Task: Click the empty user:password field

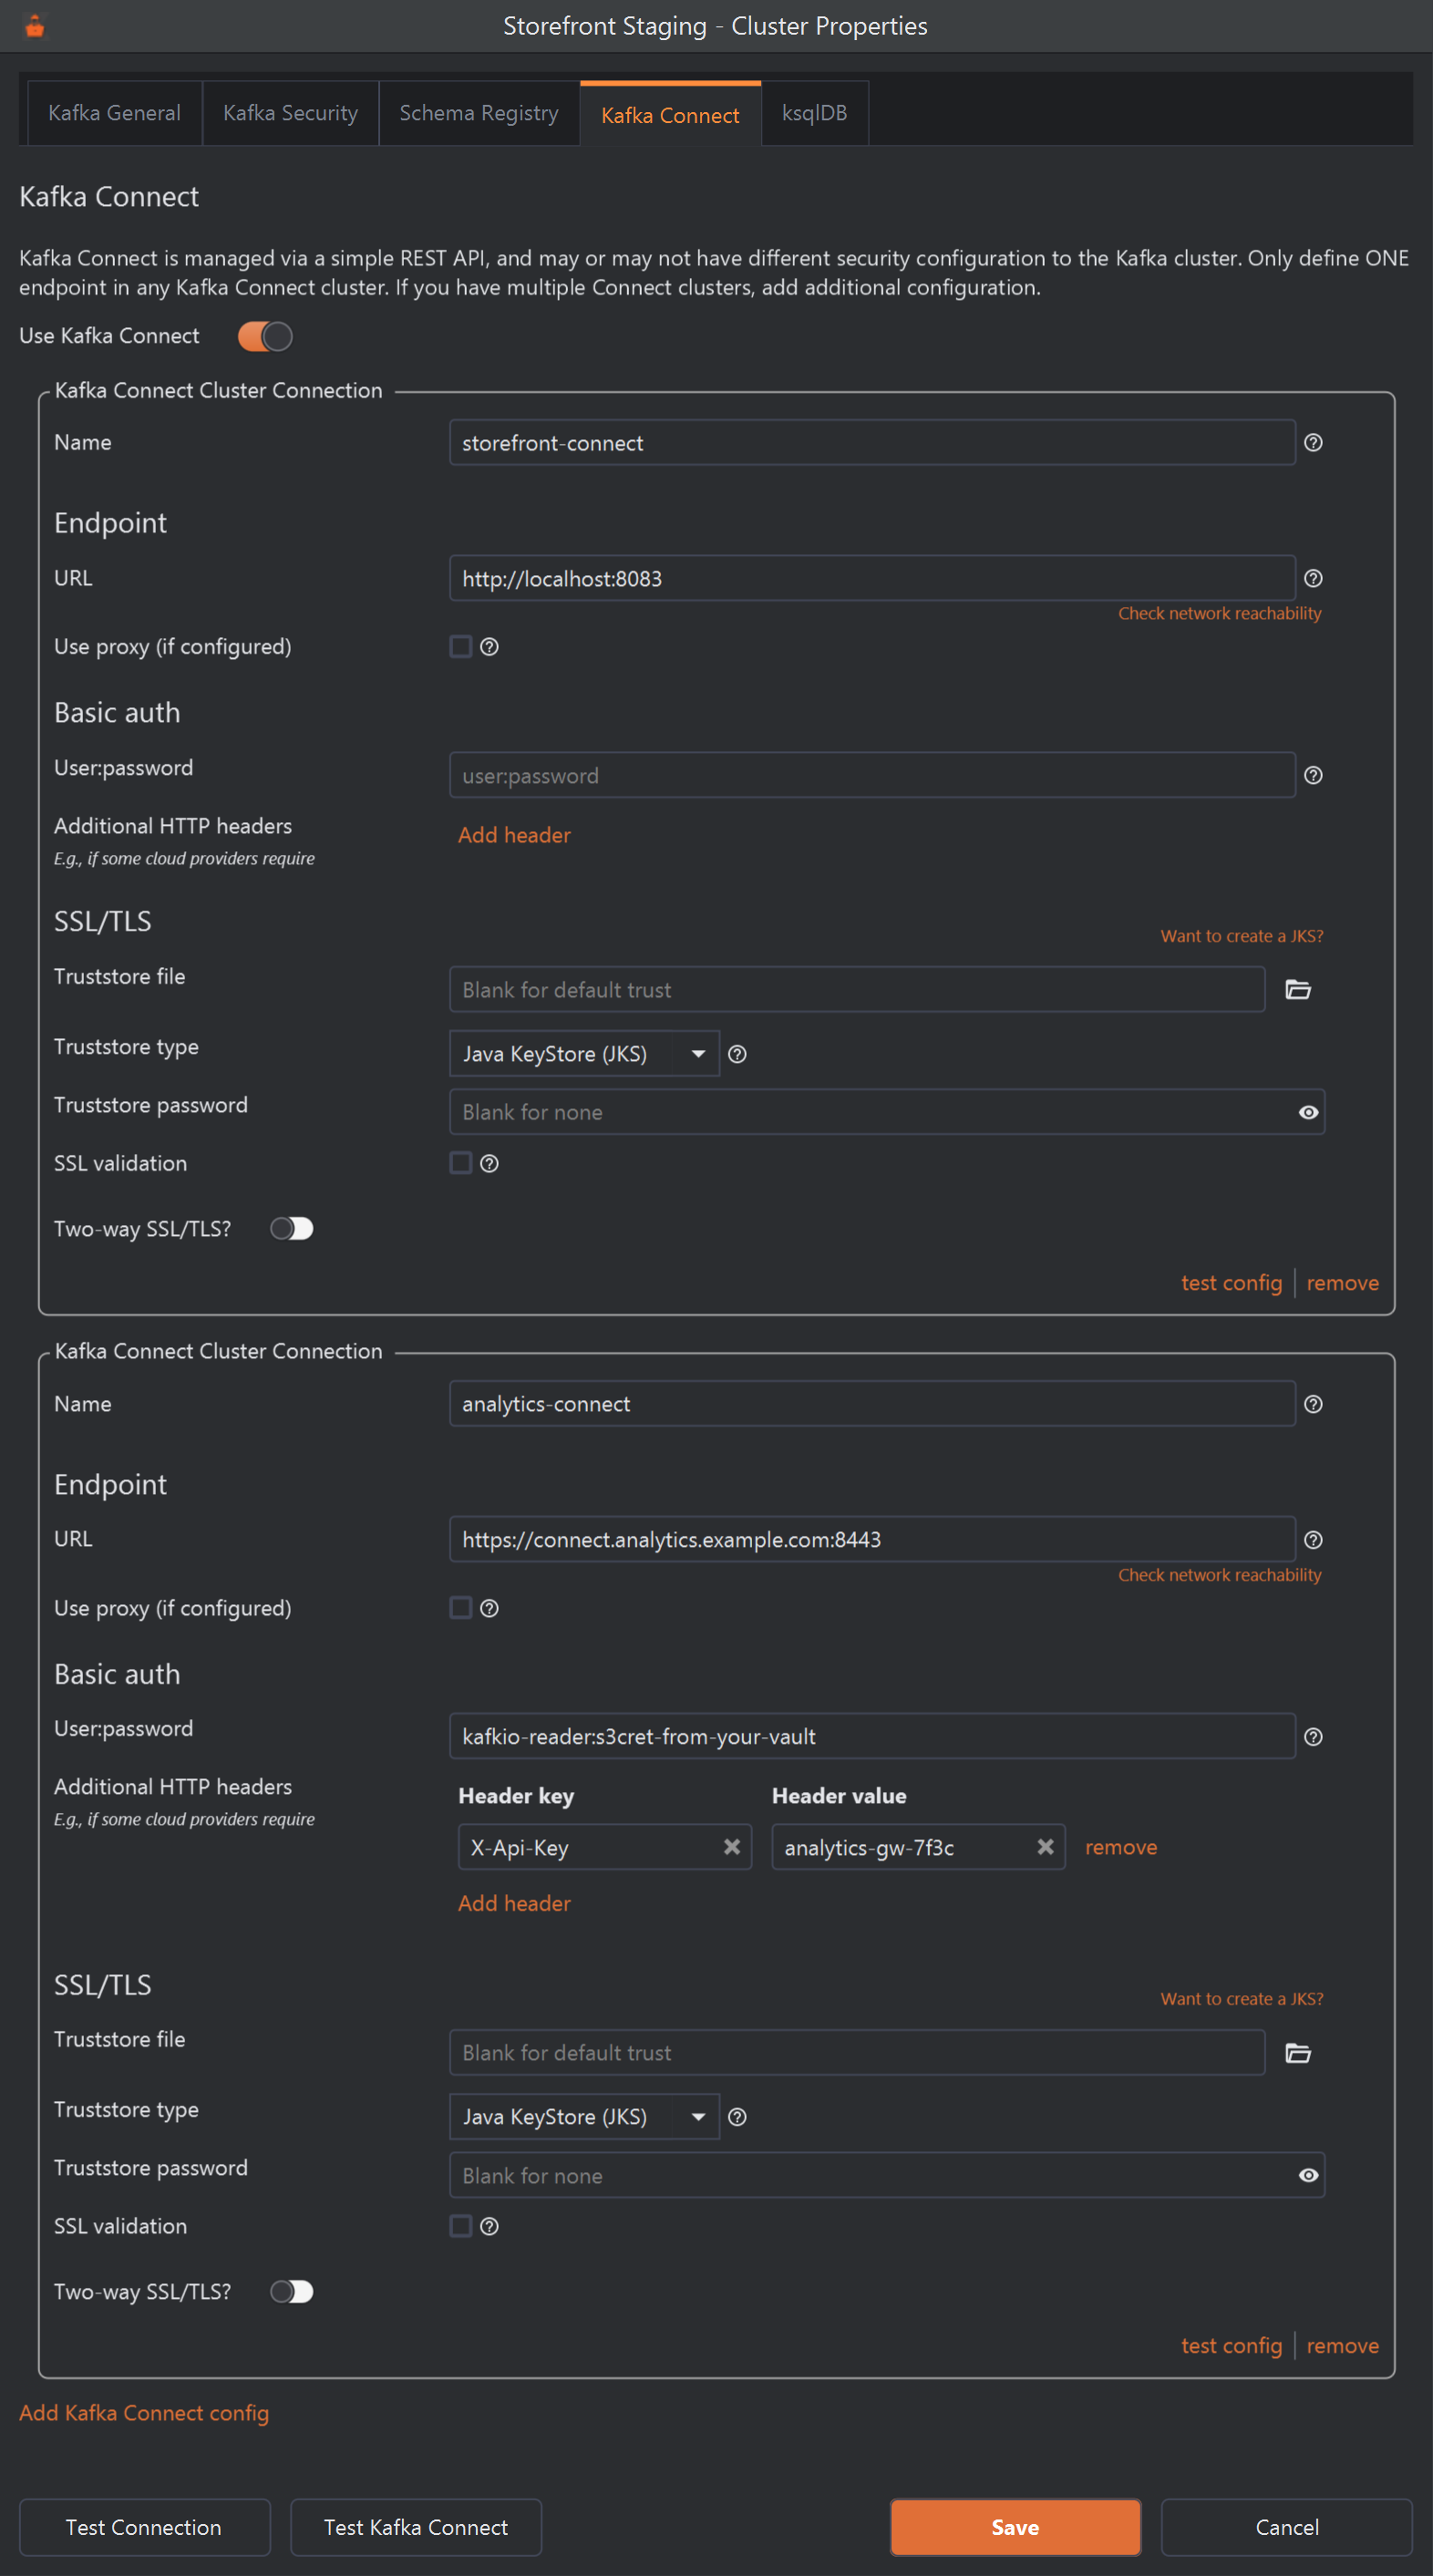Action: point(872,775)
